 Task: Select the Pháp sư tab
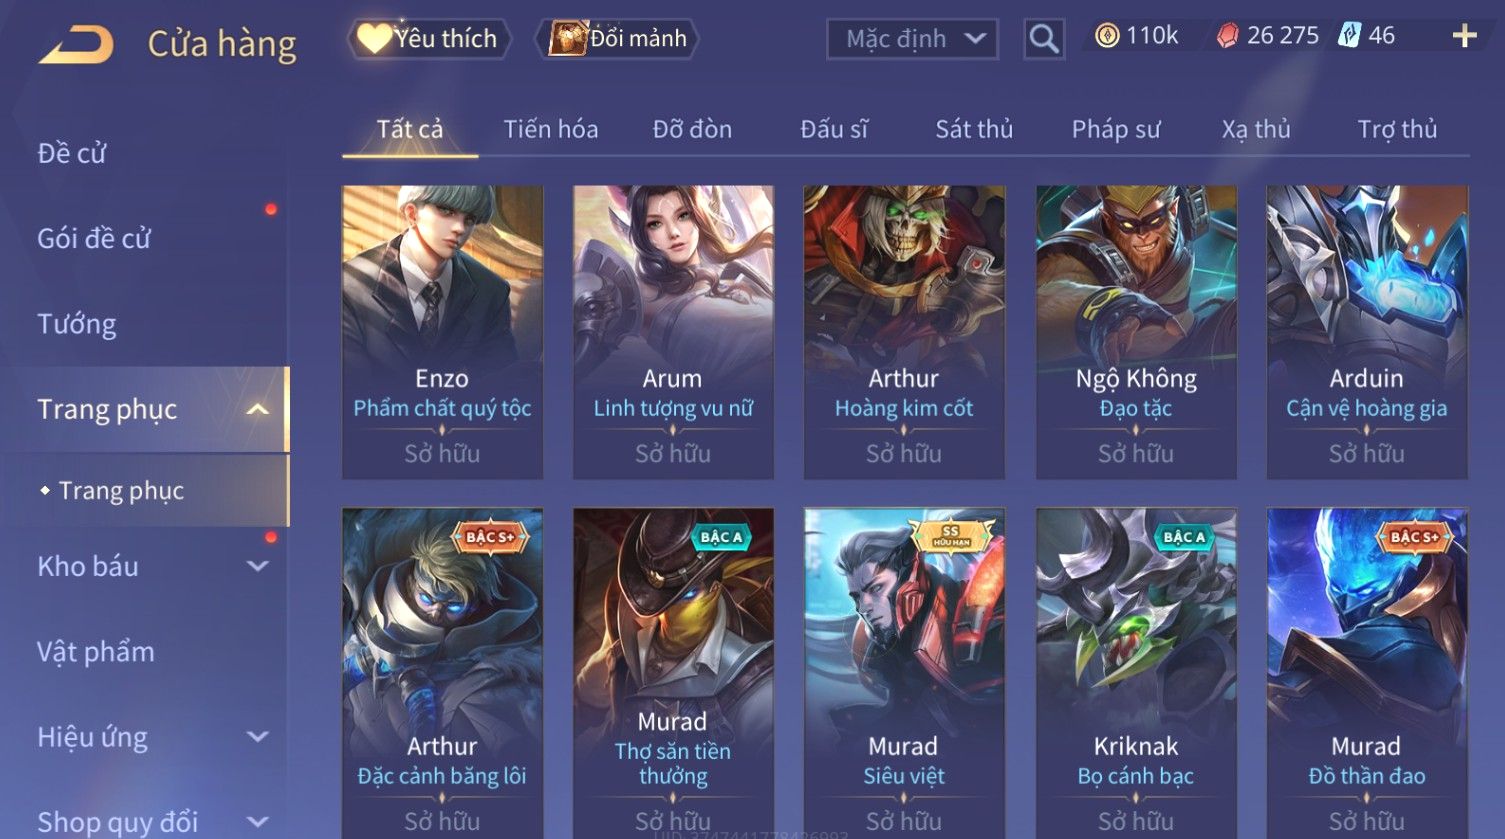(x=1116, y=129)
